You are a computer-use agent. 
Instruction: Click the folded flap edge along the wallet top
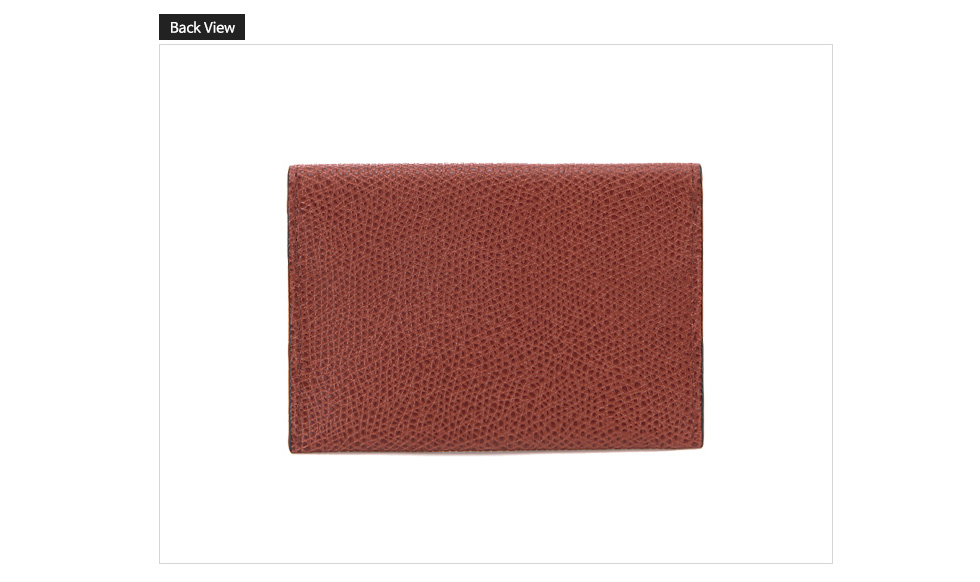tap(495, 166)
